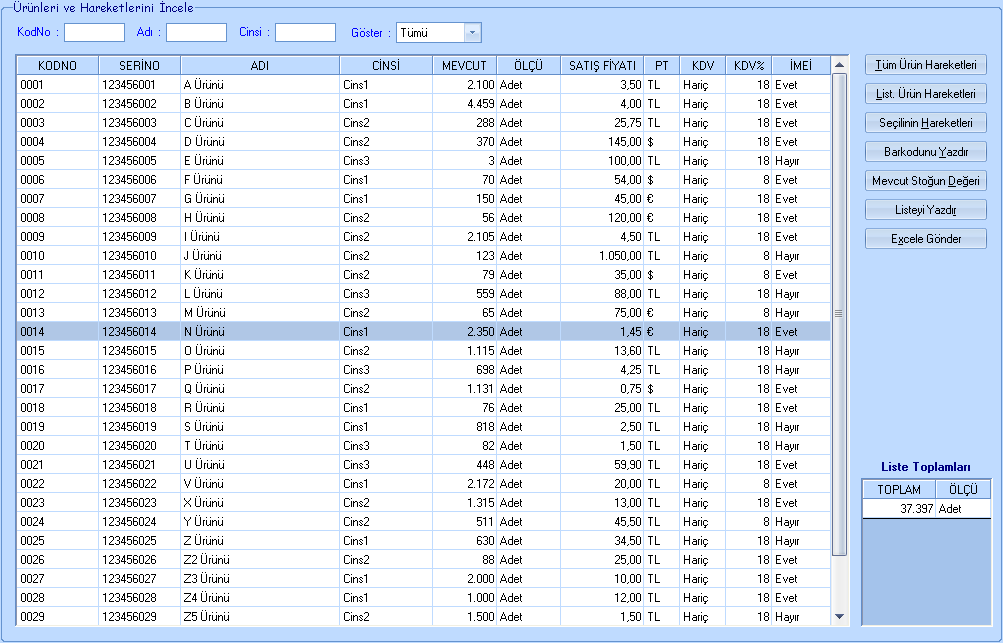Click the KDV column header
Screen dimensions: 1003x643
click(x=702, y=65)
